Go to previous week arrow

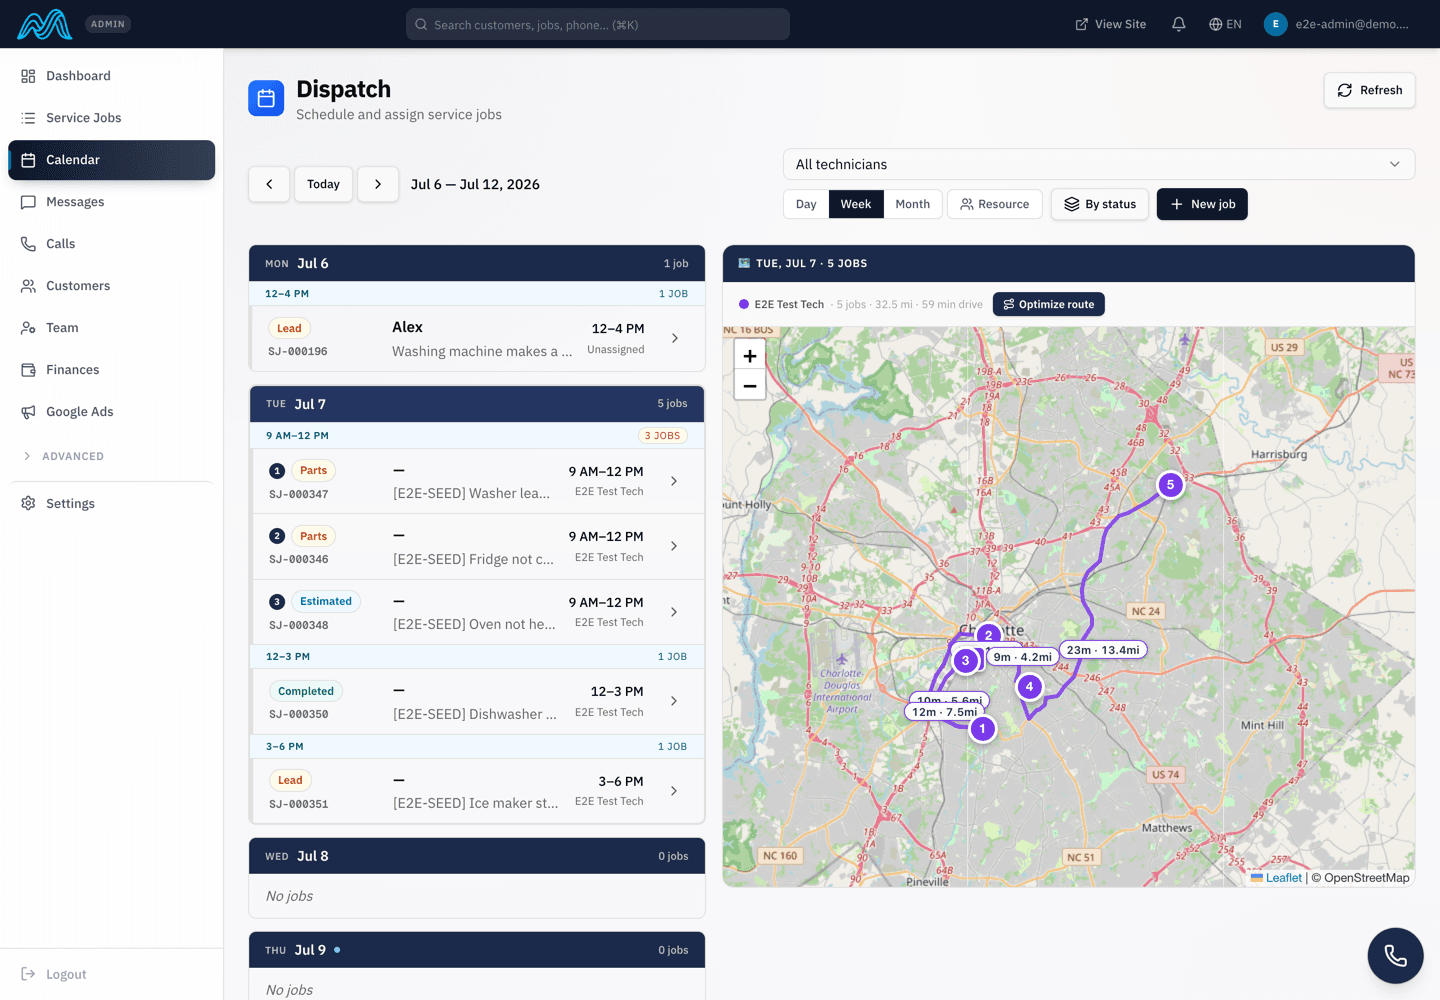click(x=269, y=184)
